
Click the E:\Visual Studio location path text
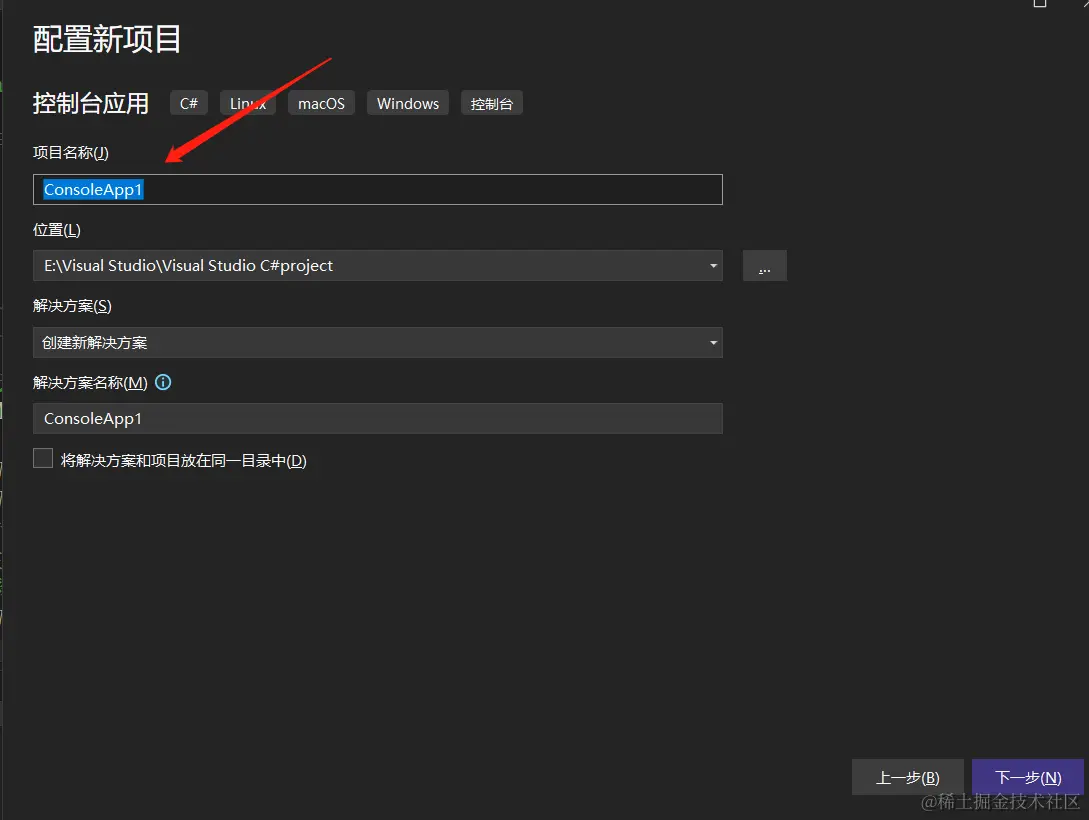pyautogui.click(x=188, y=265)
